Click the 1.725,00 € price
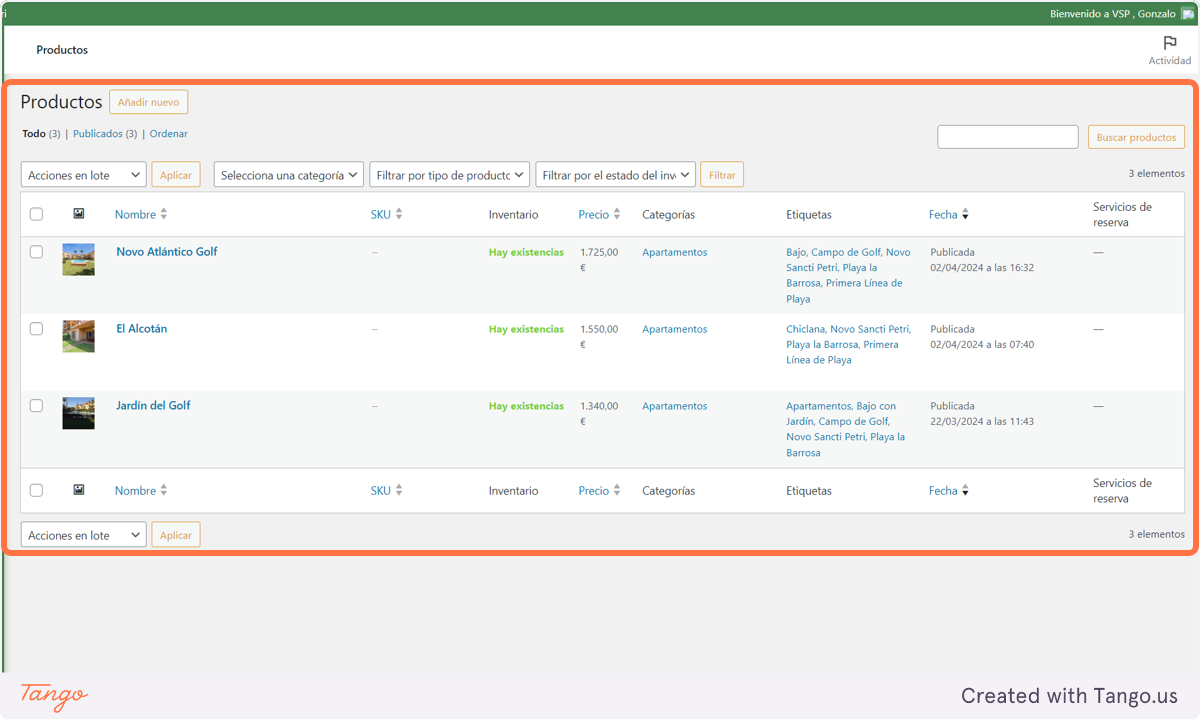The height and width of the screenshot is (719, 1200). click(599, 260)
